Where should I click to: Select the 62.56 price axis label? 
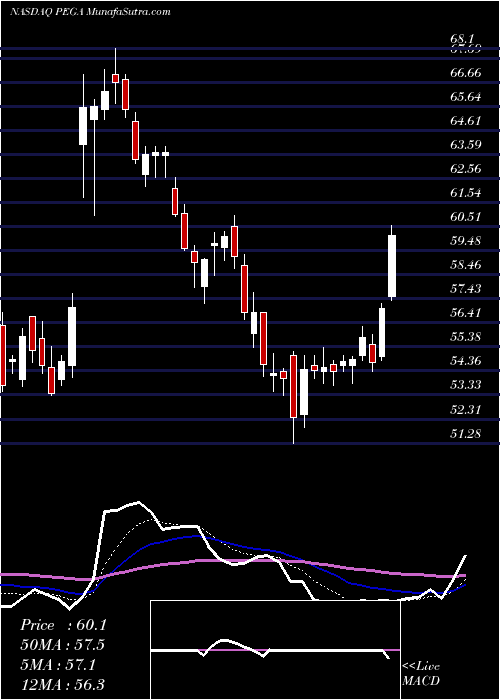[x=465, y=169]
